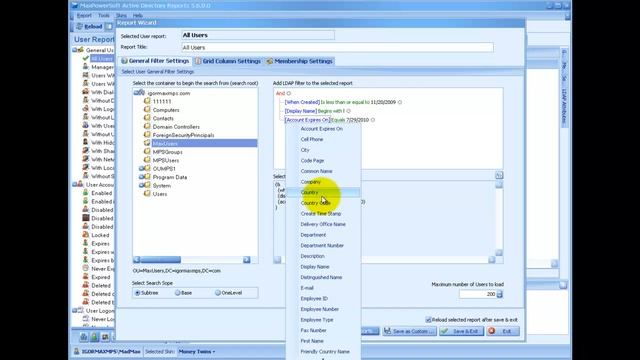
Task: Choose Fax Number from attribute list
Action: [x=323, y=330]
